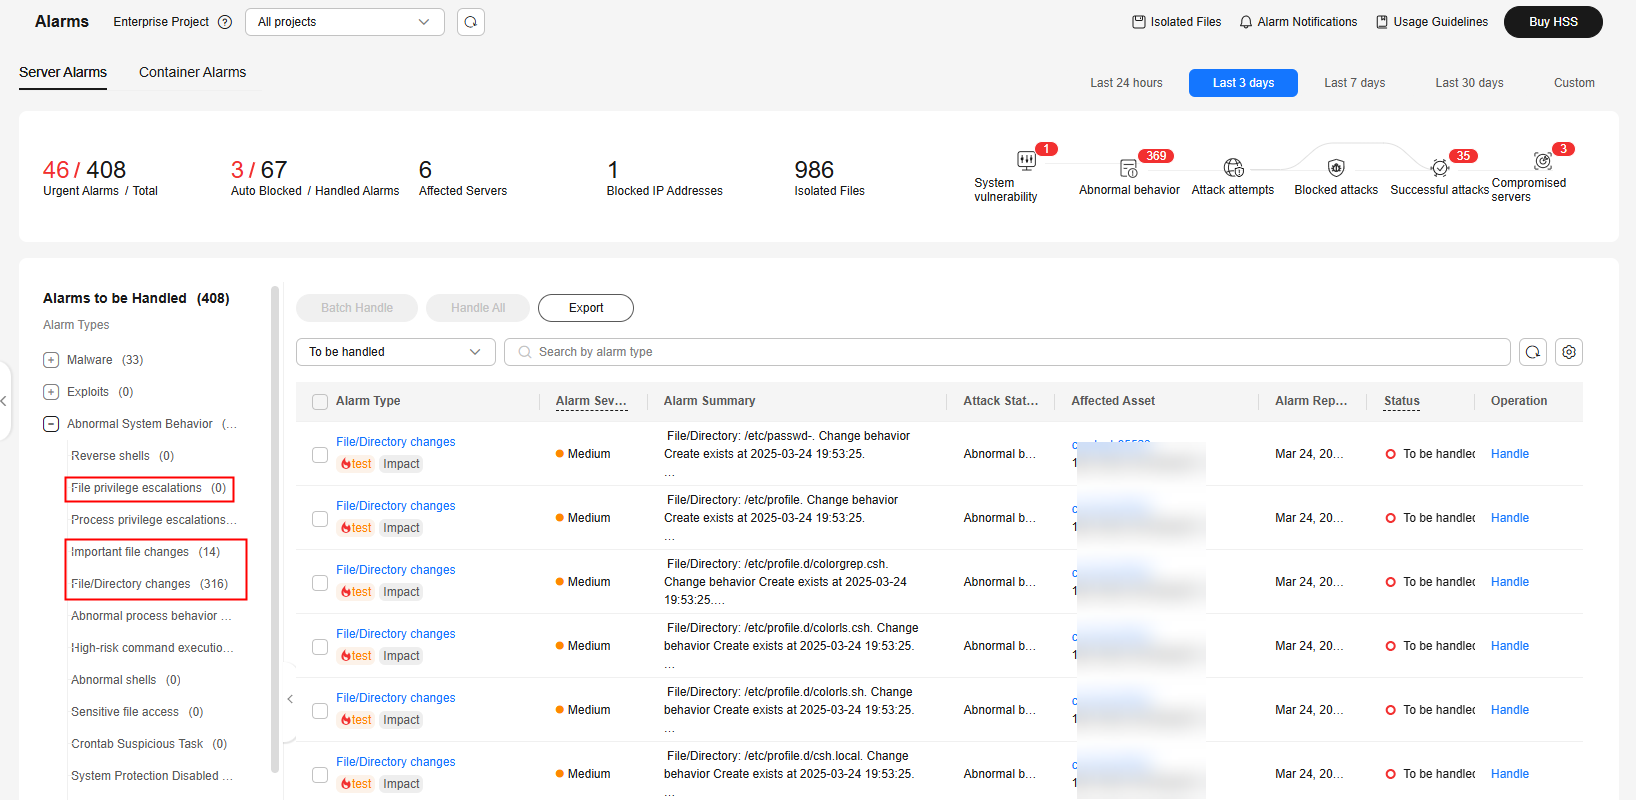Viewport: 1636px width, 800px height.
Task: Click the Buy HSS button
Action: click(1553, 22)
